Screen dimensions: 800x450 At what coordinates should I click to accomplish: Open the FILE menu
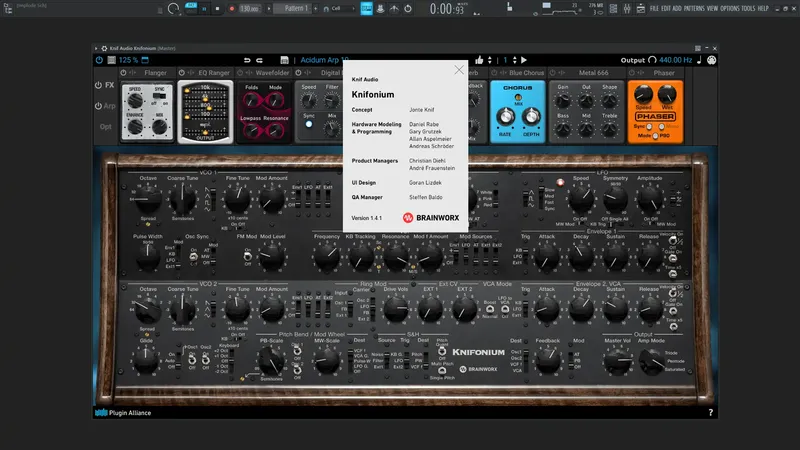pos(654,9)
